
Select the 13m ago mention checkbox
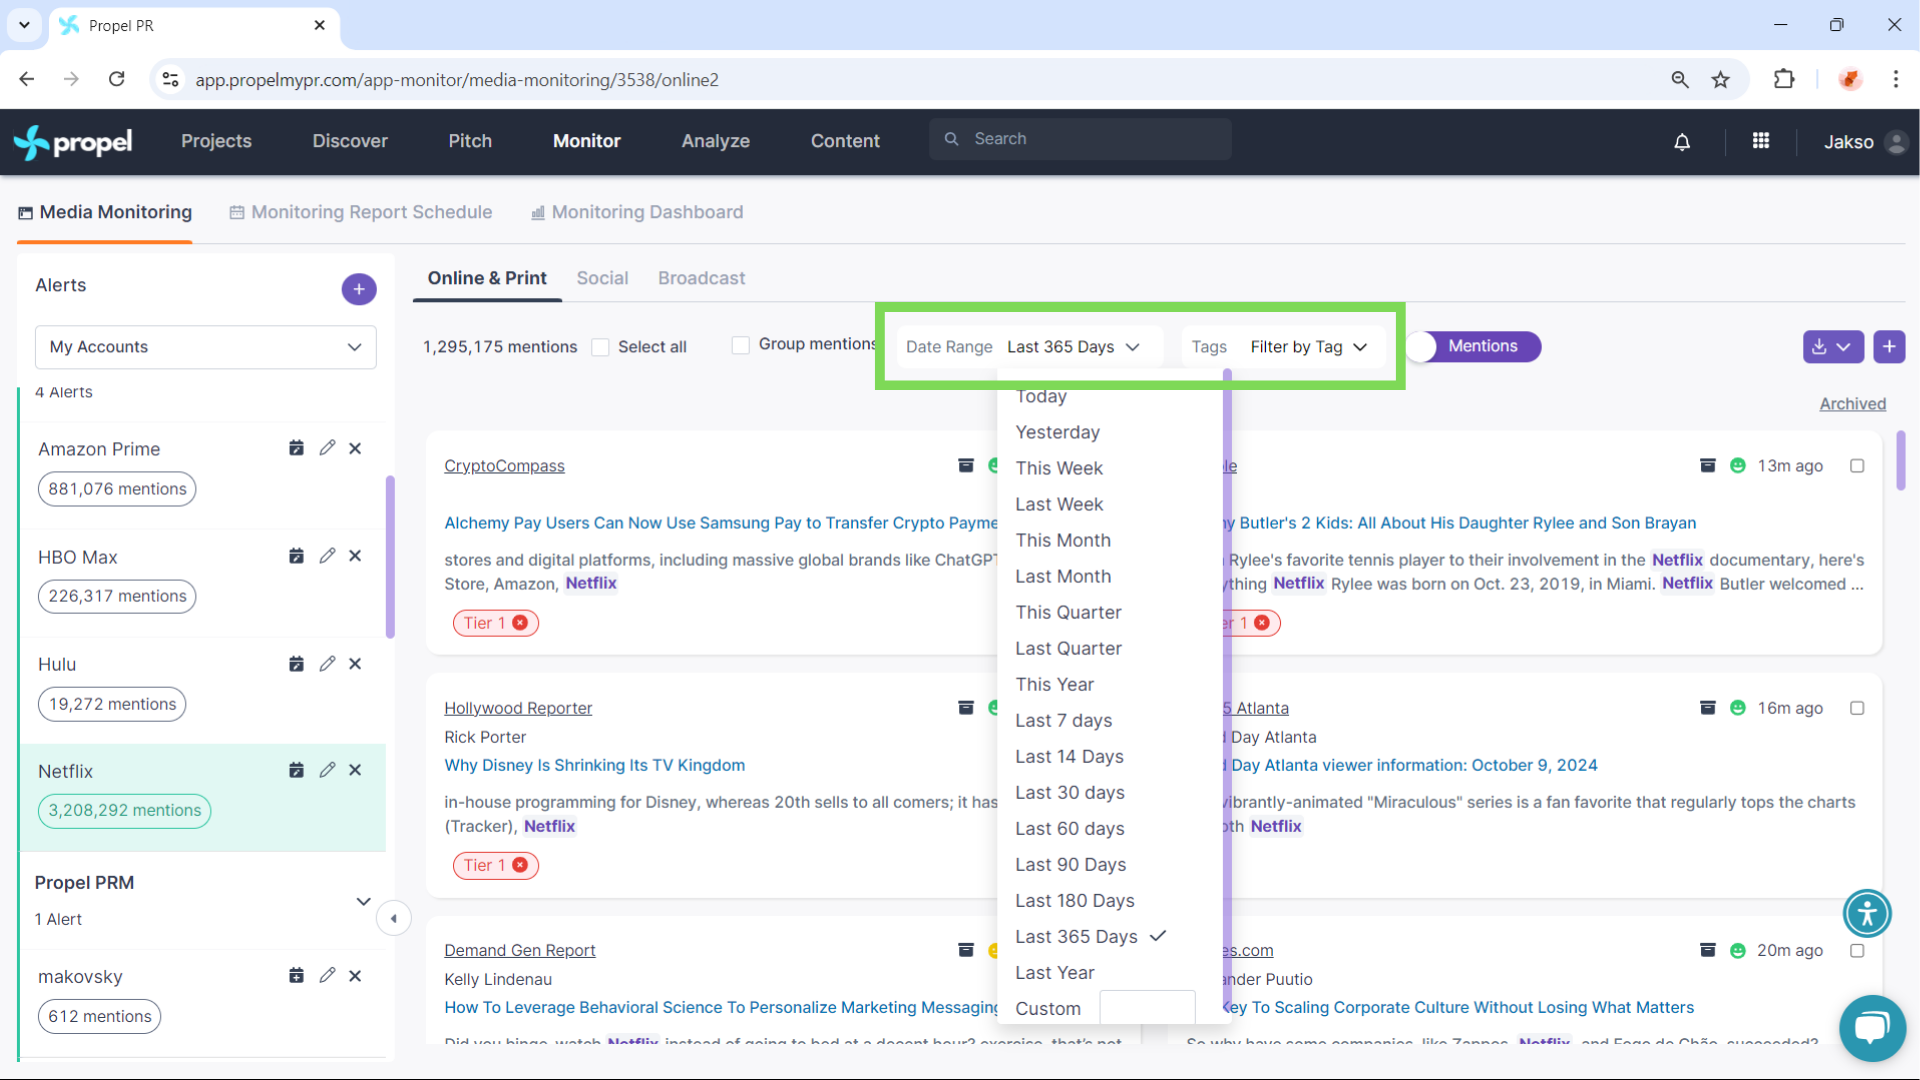click(1857, 466)
